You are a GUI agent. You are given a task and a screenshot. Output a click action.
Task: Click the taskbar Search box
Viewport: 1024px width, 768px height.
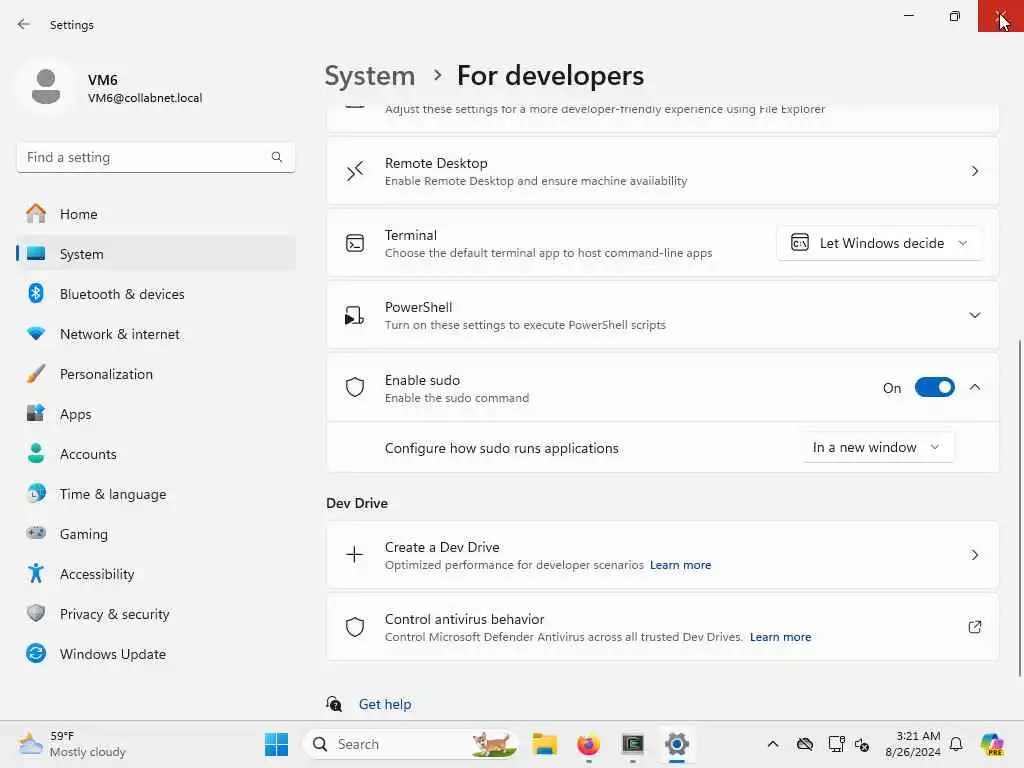[x=410, y=744]
